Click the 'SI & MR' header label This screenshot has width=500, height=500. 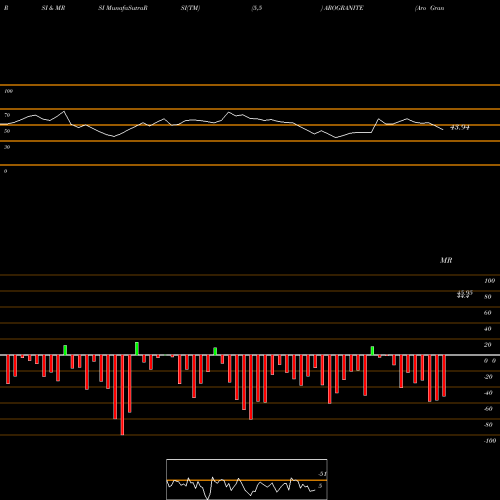pos(53,8)
